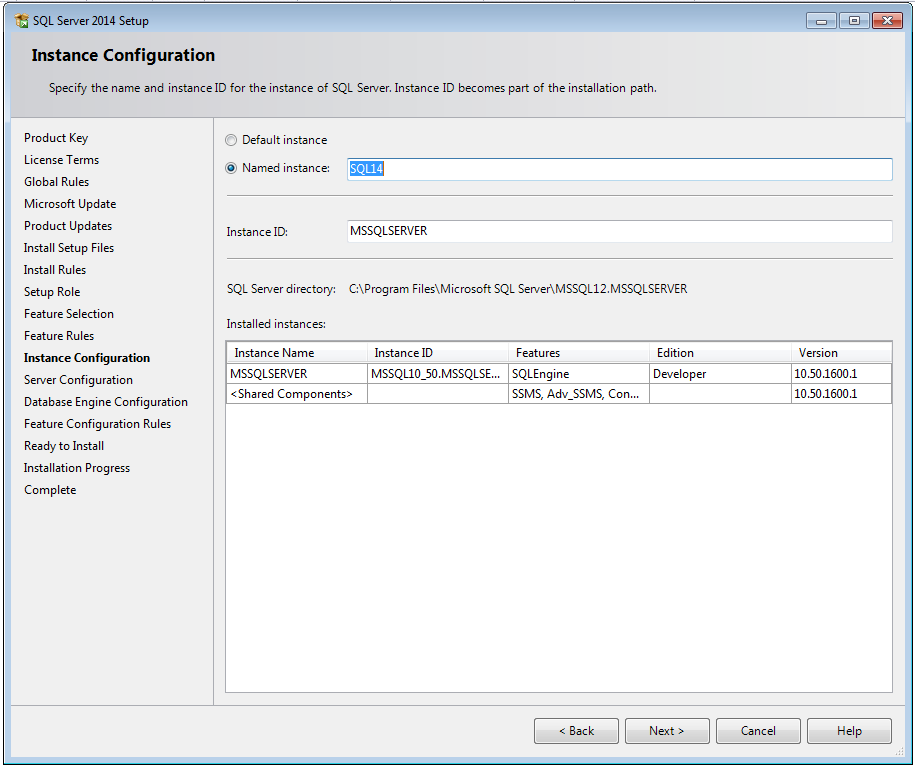Image resolution: width=915 pixels, height=768 pixels.
Task: Click the Complete step
Action: (x=50, y=490)
